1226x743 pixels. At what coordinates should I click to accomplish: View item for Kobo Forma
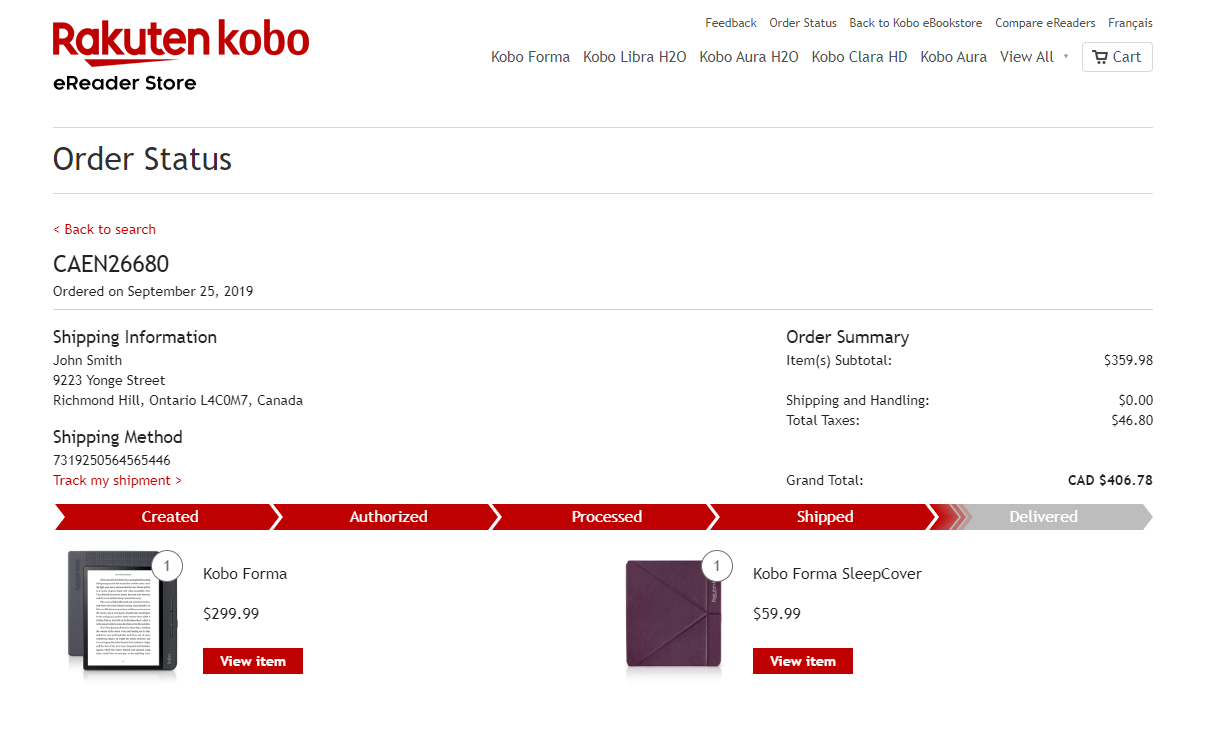tap(252, 661)
